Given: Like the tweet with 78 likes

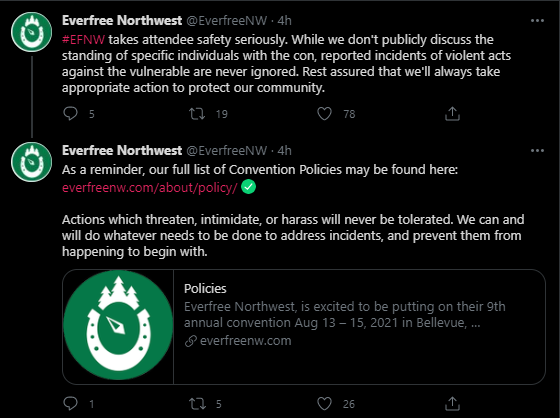Looking at the screenshot, I should (324, 114).
